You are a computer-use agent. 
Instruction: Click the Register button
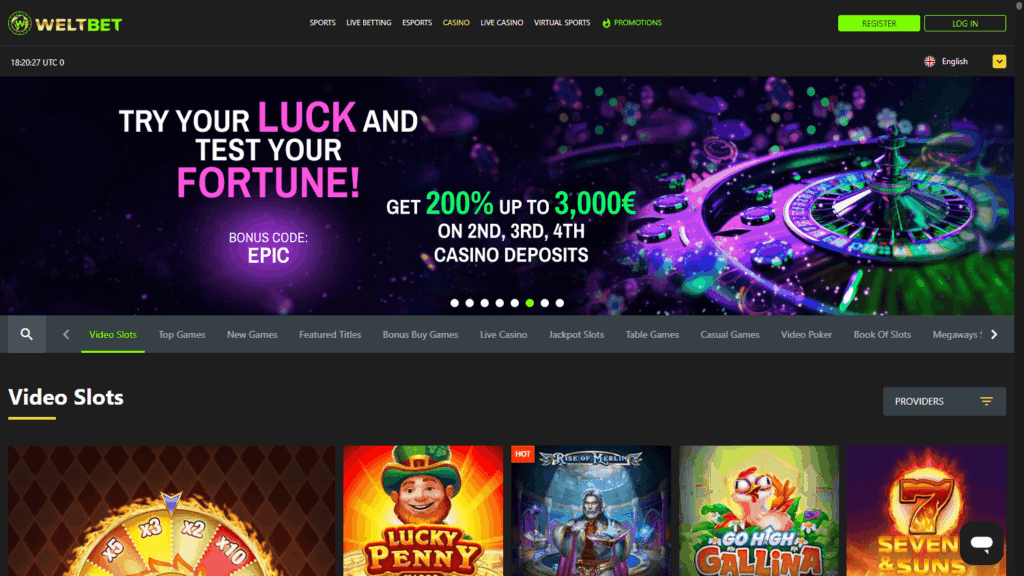point(879,24)
